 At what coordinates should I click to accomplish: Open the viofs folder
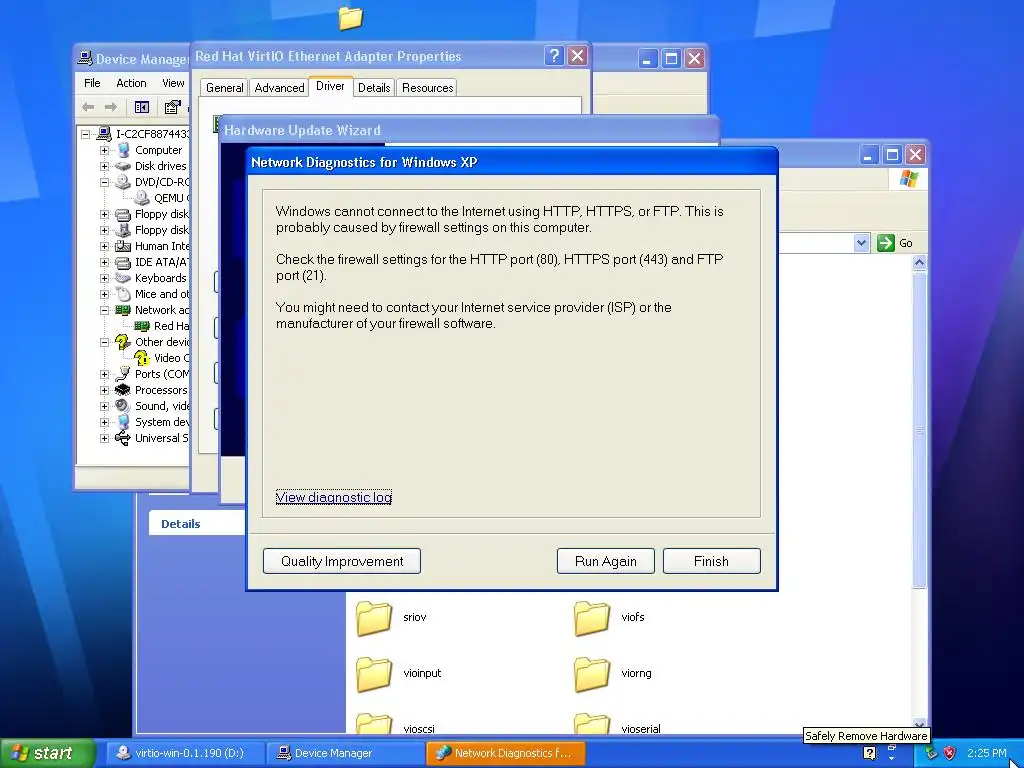(x=592, y=618)
